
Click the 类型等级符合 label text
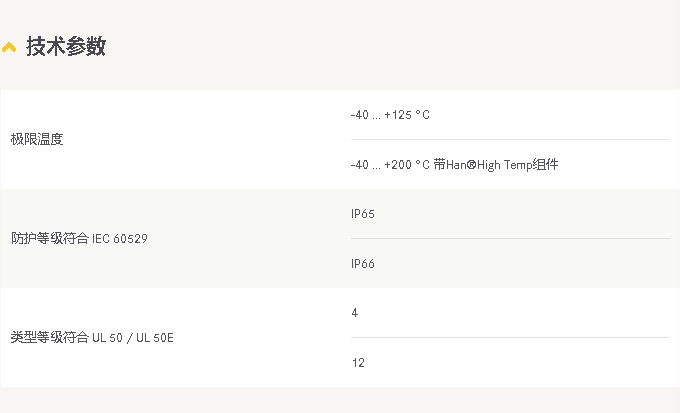tap(50, 337)
